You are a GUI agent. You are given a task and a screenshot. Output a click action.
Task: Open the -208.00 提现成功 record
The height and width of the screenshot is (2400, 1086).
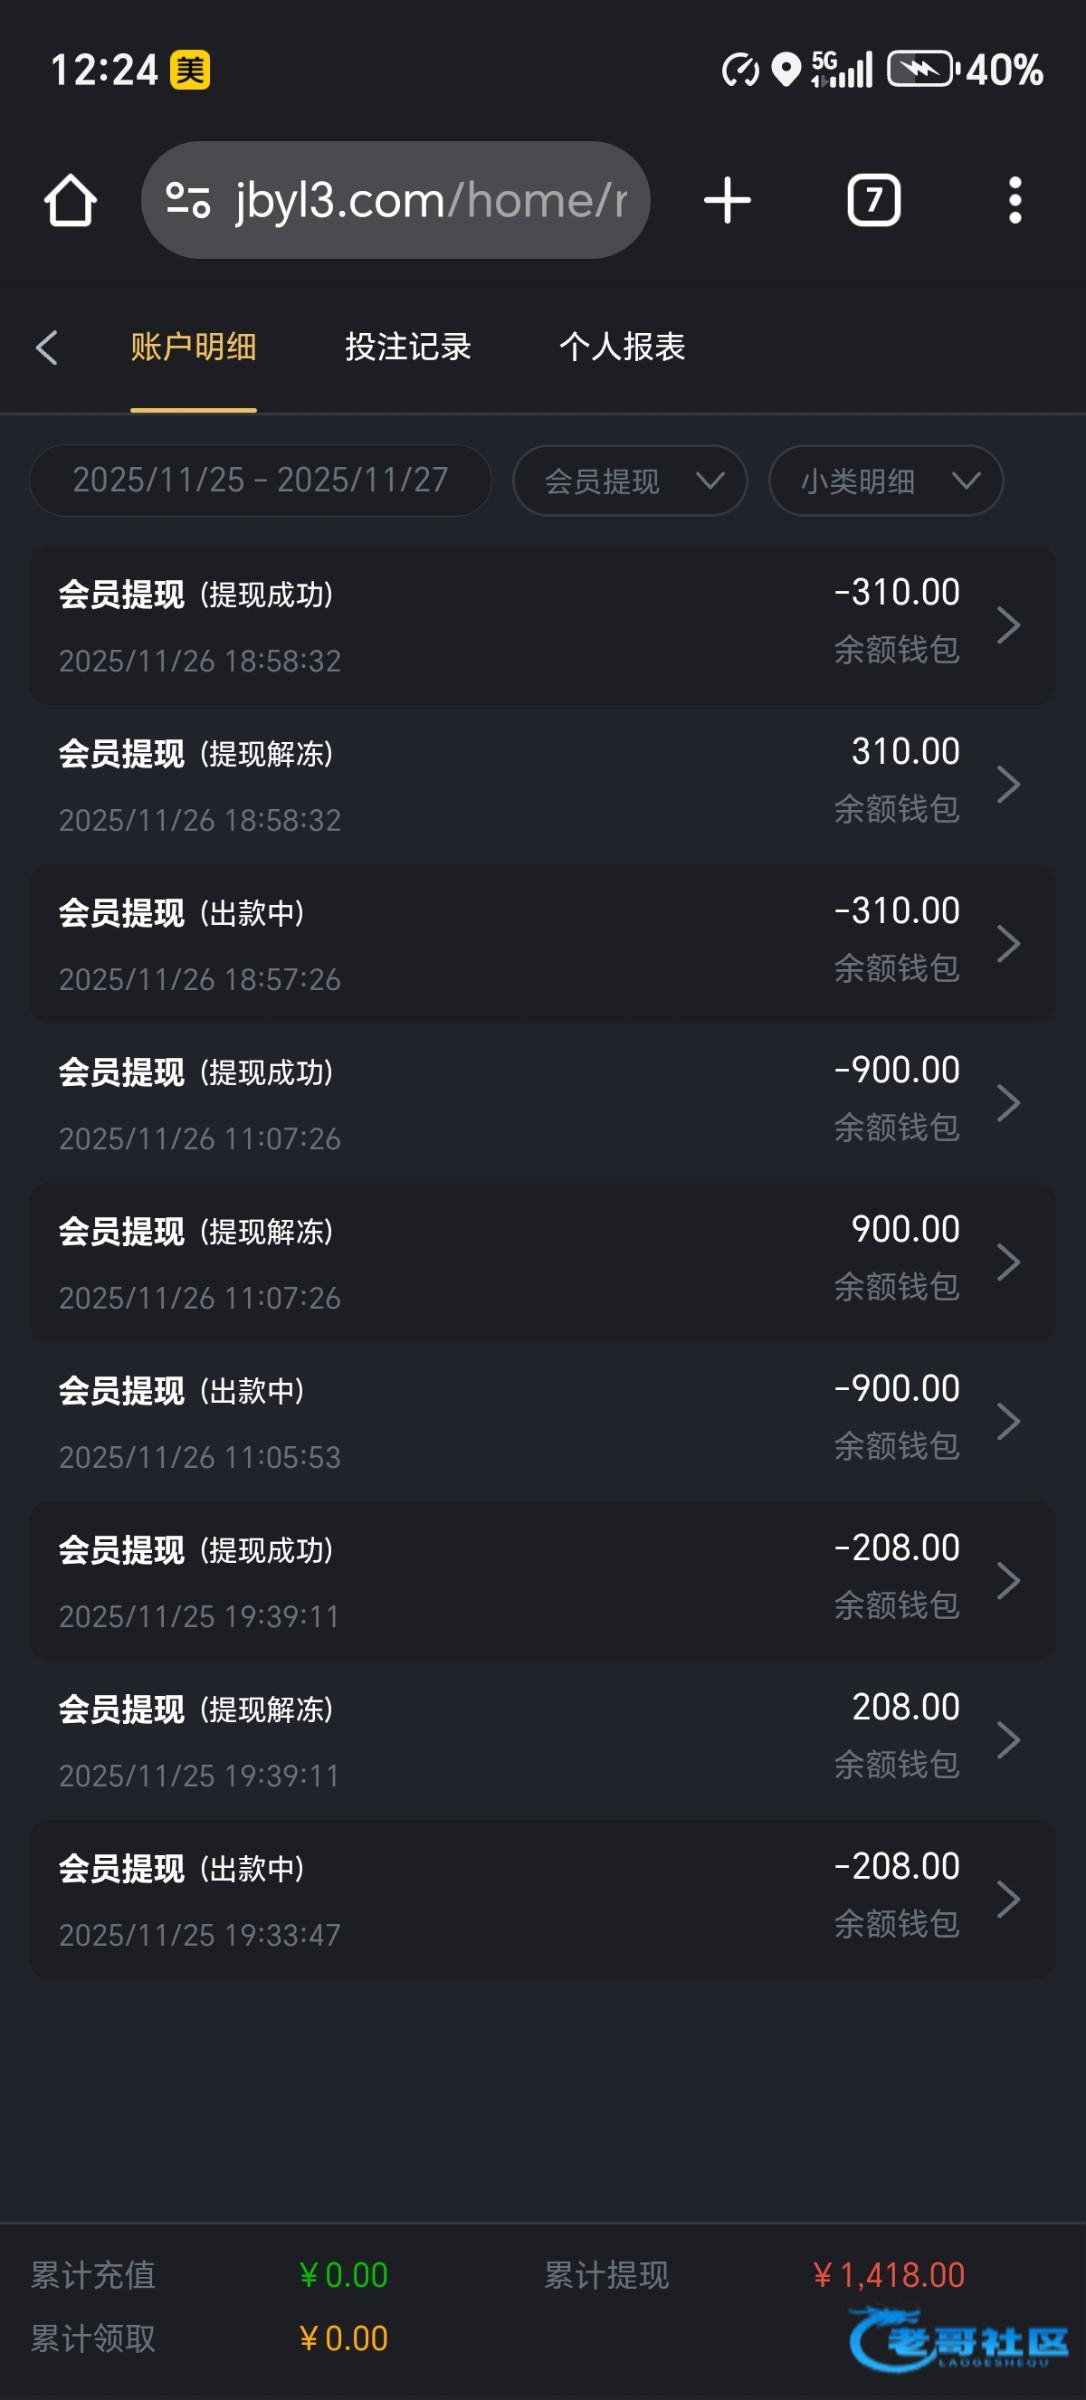(x=542, y=1581)
